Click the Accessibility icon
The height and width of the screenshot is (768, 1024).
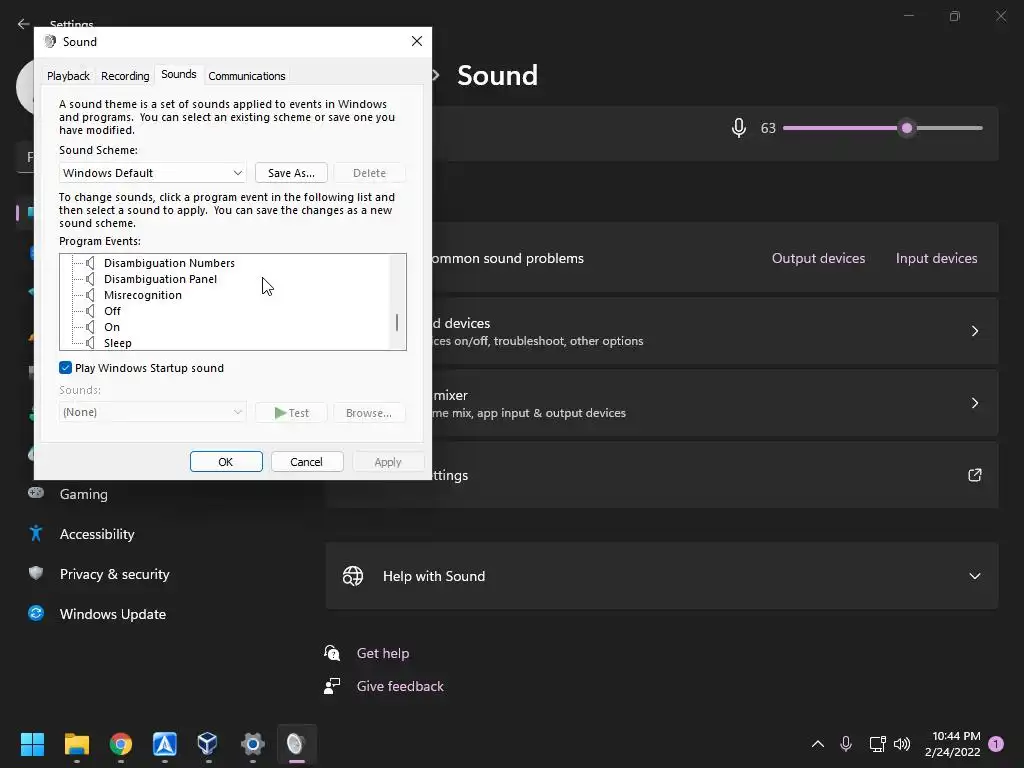pyautogui.click(x=36, y=534)
